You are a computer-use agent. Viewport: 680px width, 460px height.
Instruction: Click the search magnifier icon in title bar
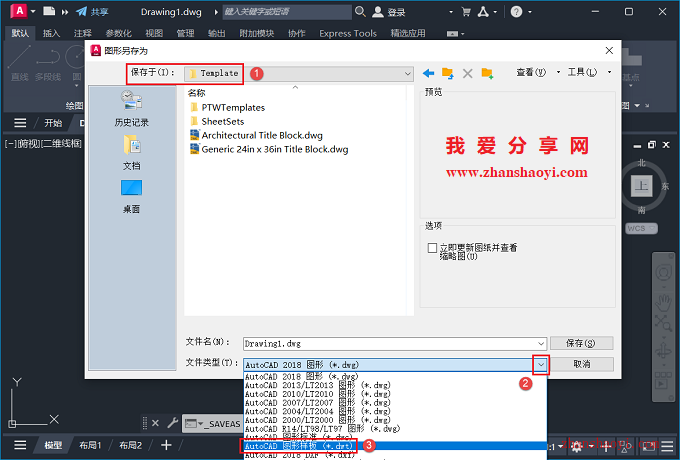360,12
